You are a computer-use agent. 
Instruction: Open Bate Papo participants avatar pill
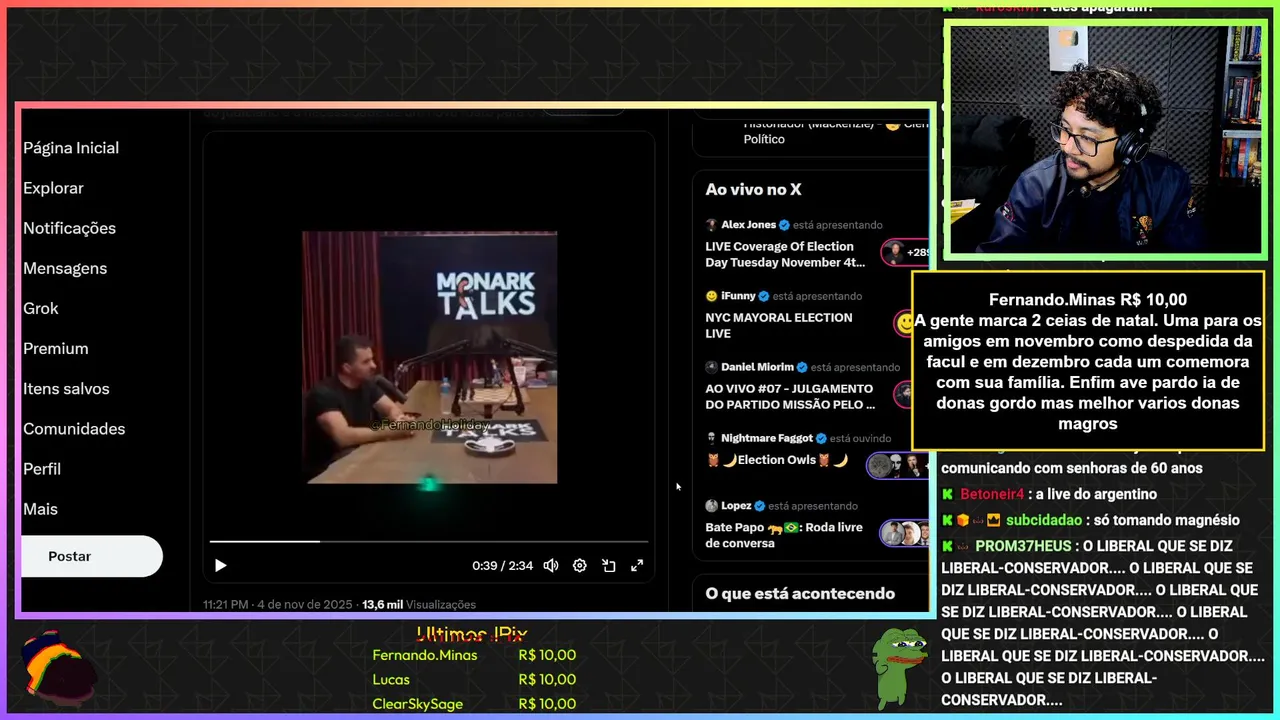pyautogui.click(x=905, y=533)
